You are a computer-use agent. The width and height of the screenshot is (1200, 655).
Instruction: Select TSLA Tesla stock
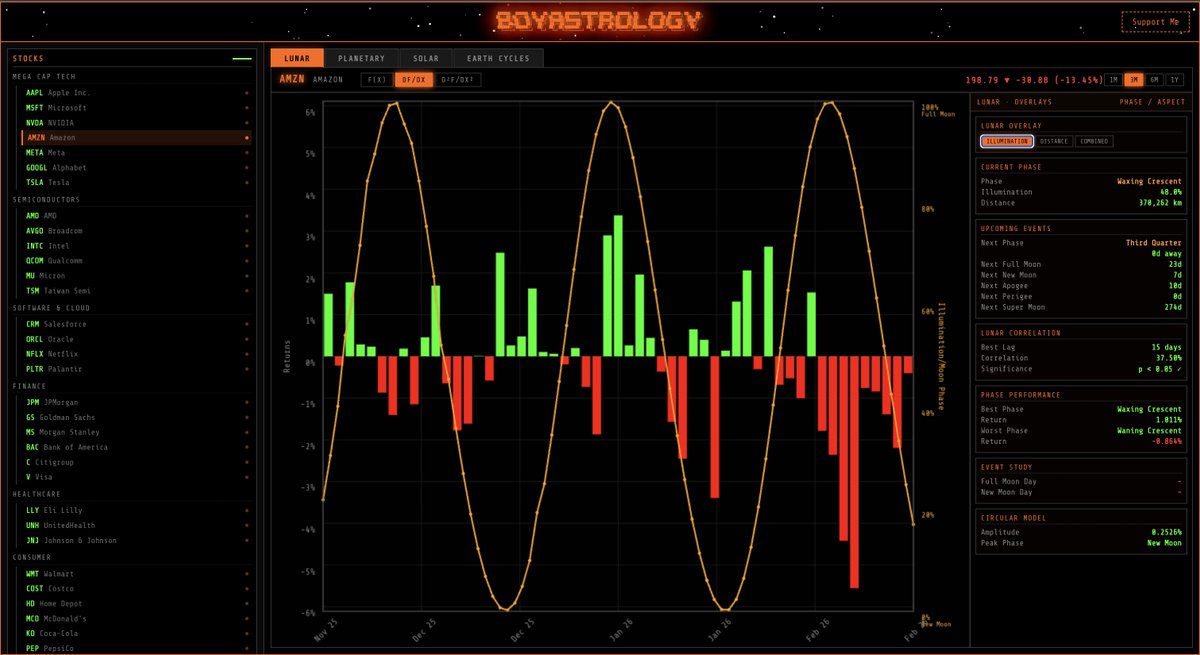pos(136,182)
